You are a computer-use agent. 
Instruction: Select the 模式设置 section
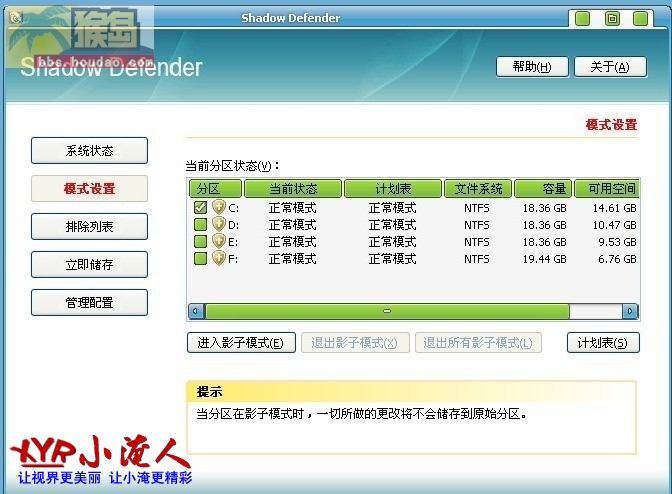89,189
